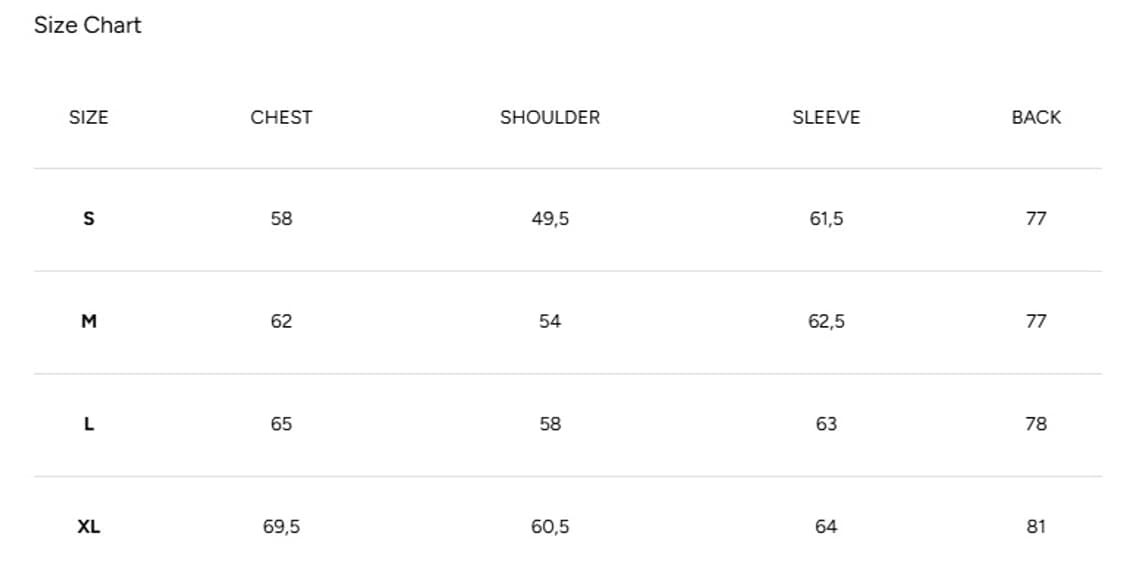Click chest value 65 for size L
Screen dimensions: 1125x571
[281, 424]
